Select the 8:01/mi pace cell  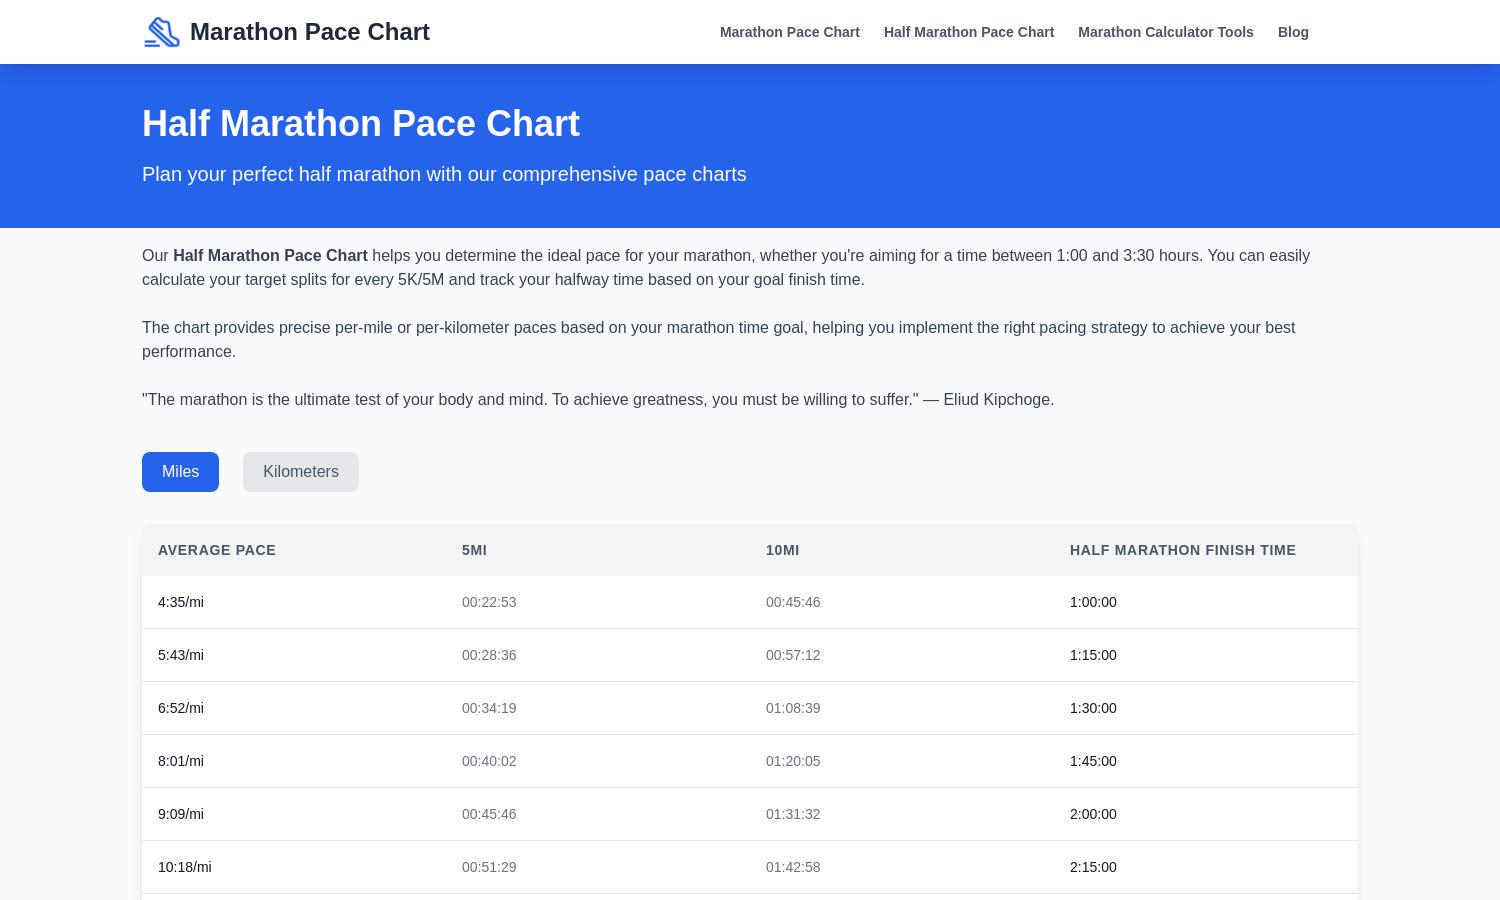tap(181, 761)
